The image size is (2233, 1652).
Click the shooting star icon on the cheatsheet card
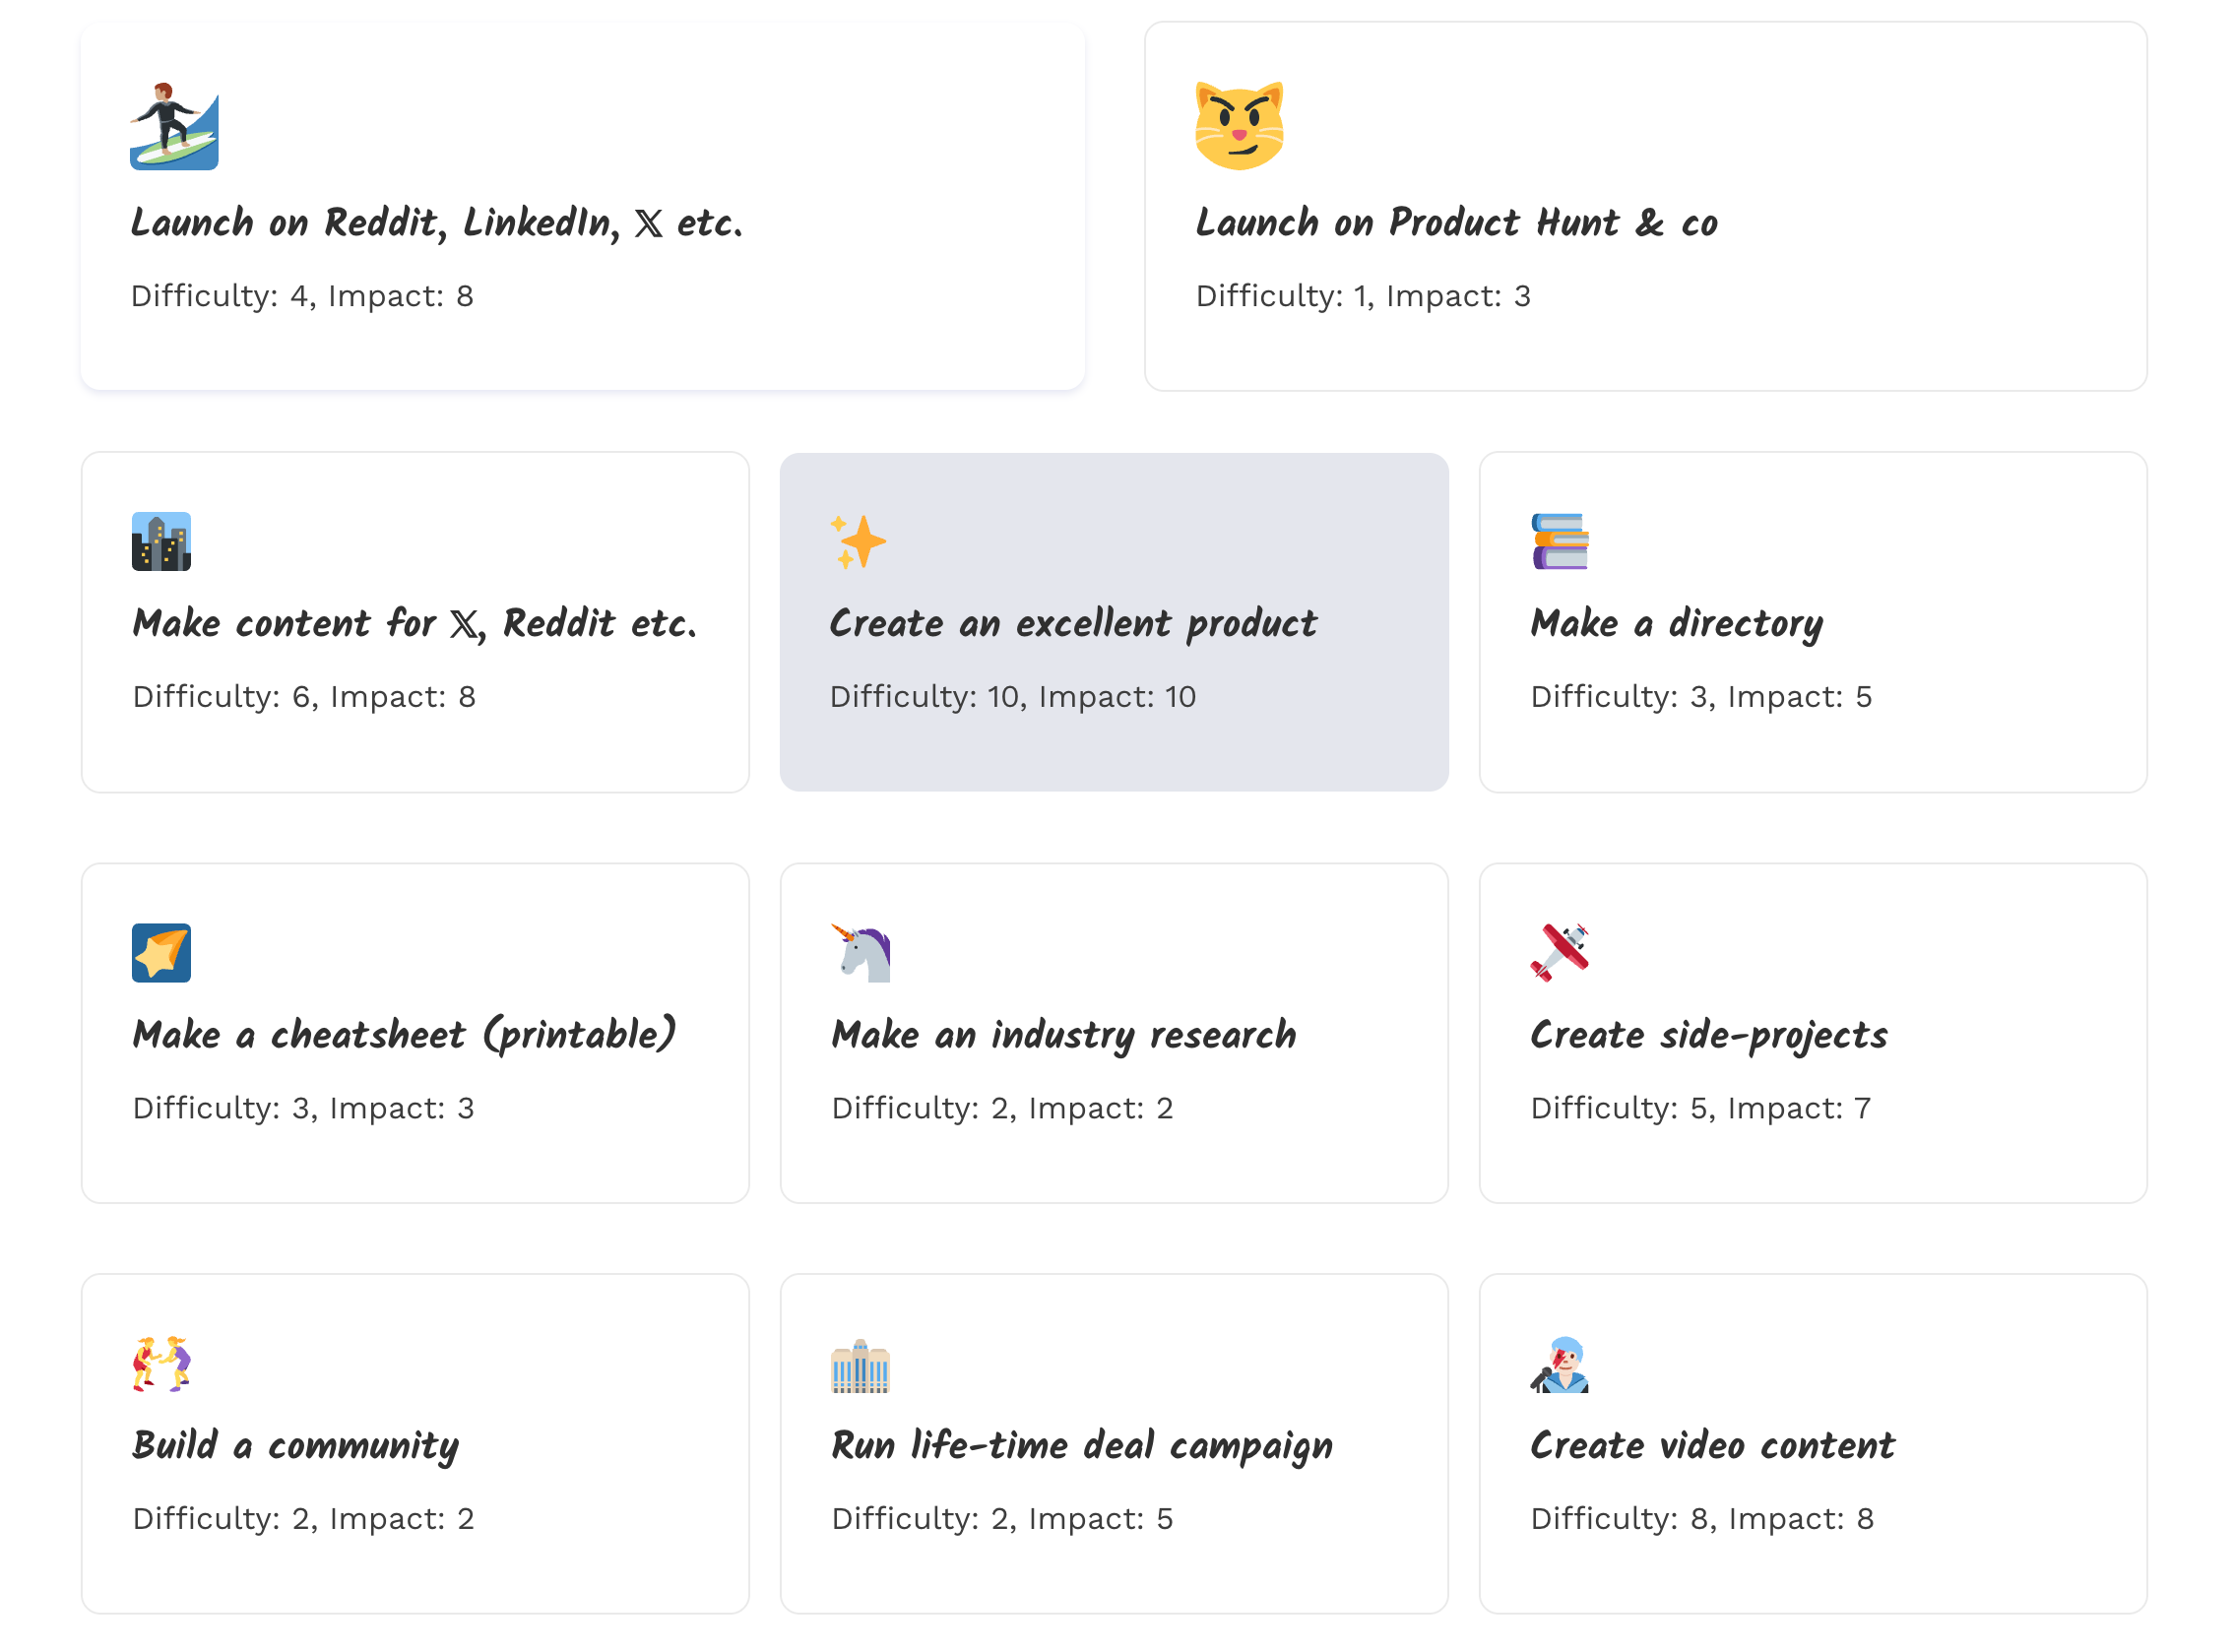(x=161, y=953)
